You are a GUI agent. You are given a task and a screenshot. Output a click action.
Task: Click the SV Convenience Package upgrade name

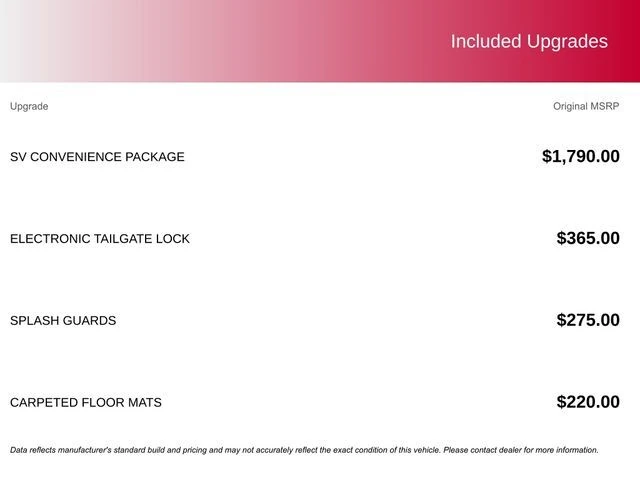97,157
